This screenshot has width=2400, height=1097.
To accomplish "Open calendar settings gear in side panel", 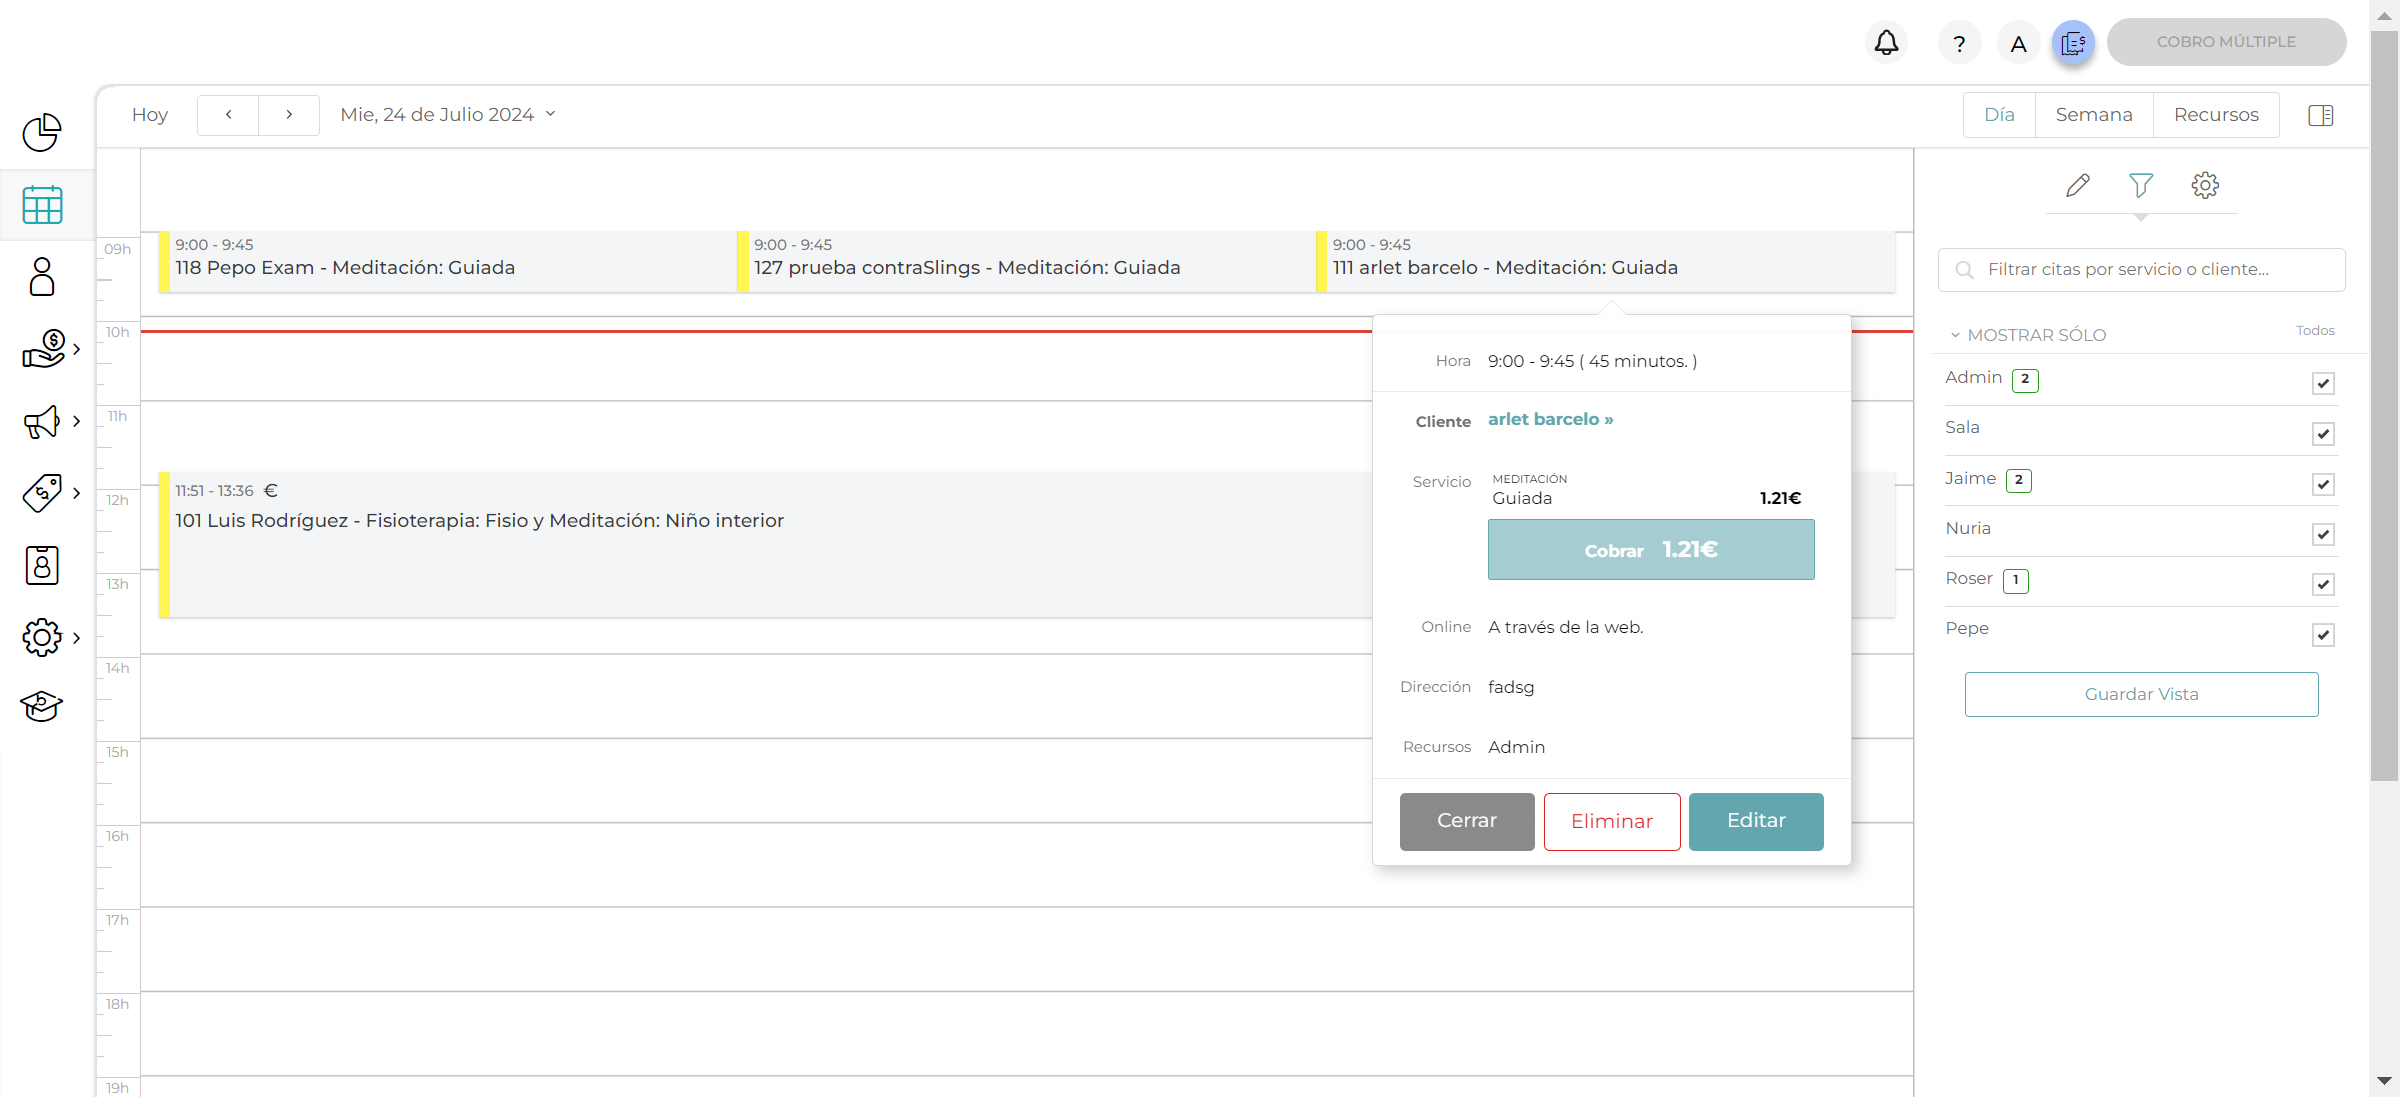I will (2205, 185).
